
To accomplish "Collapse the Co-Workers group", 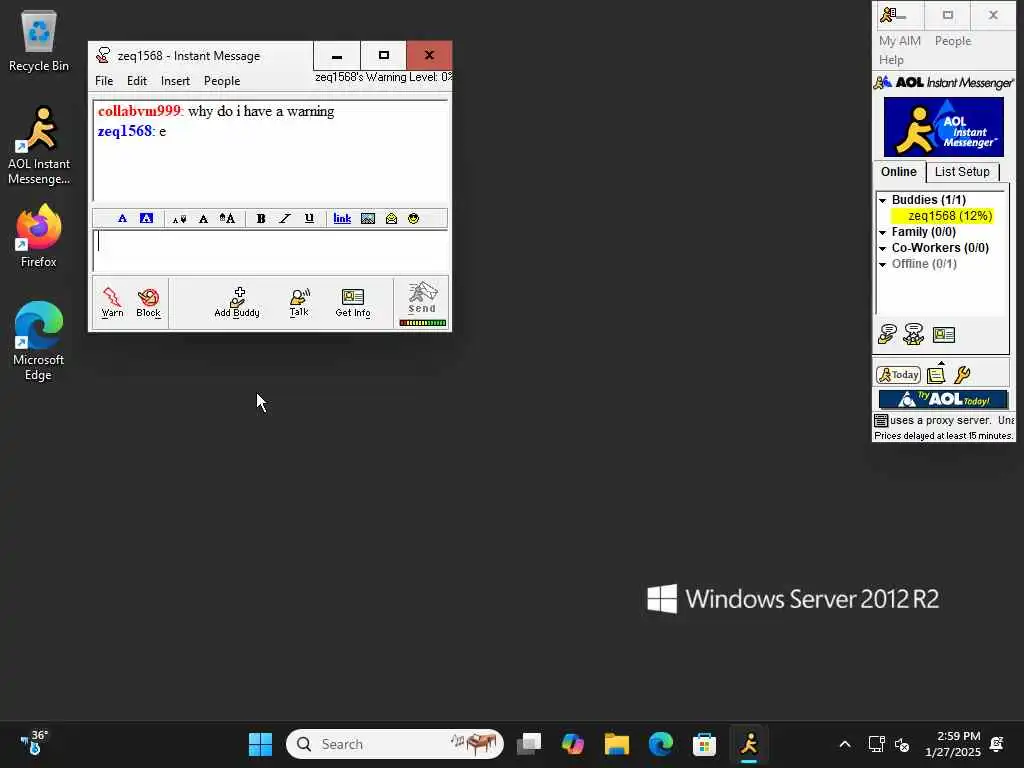I will pyautogui.click(x=882, y=249).
